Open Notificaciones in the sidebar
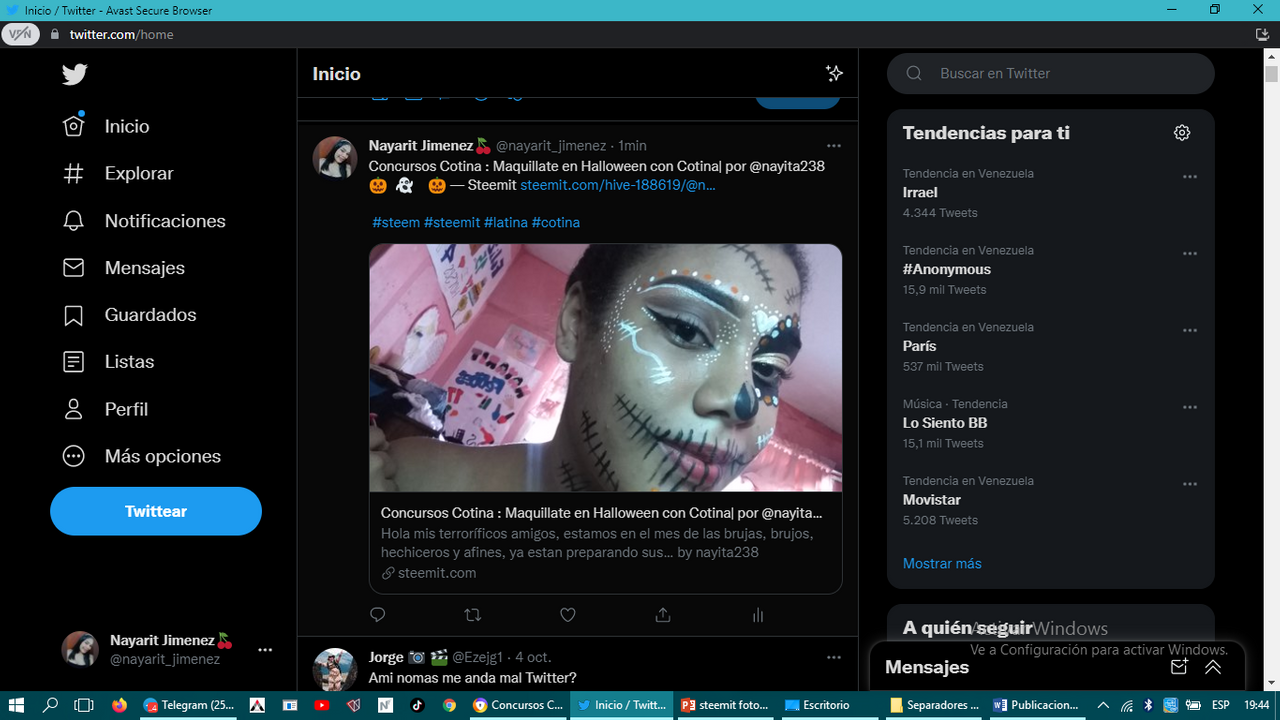Screen dimensions: 1280x720 [x=144, y=221]
